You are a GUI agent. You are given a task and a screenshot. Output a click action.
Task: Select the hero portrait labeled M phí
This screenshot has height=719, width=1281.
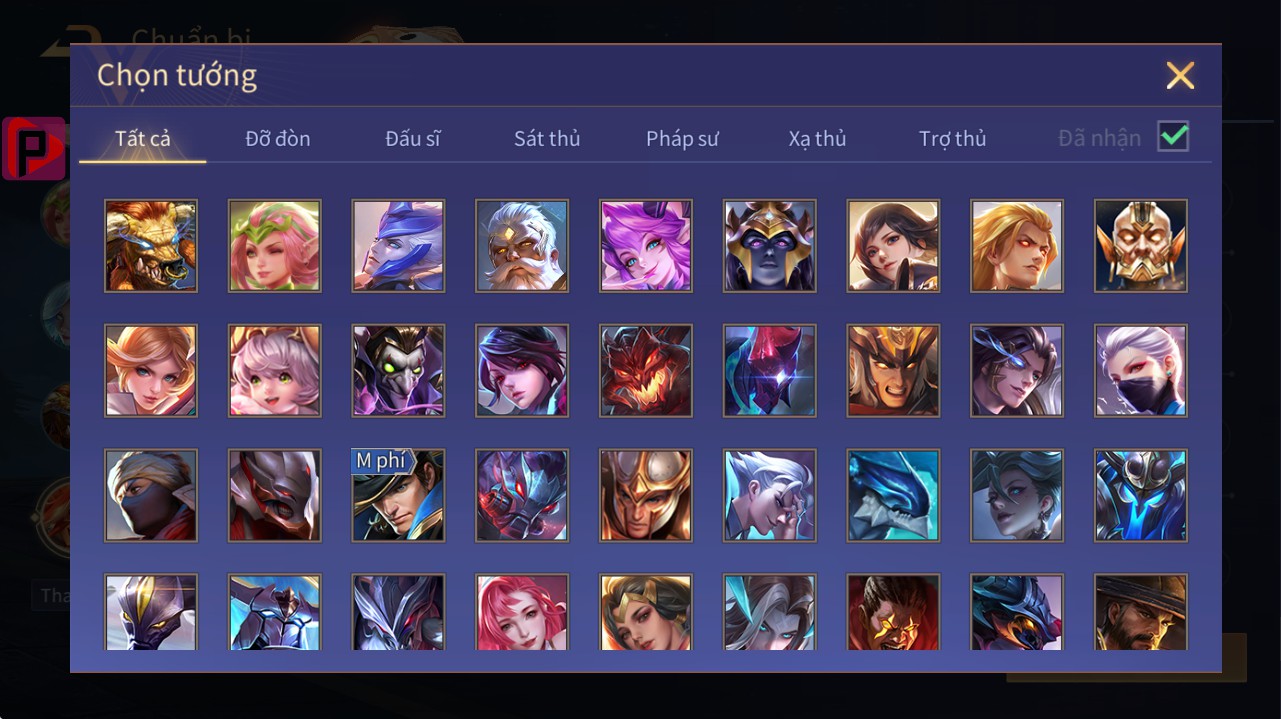[398, 495]
